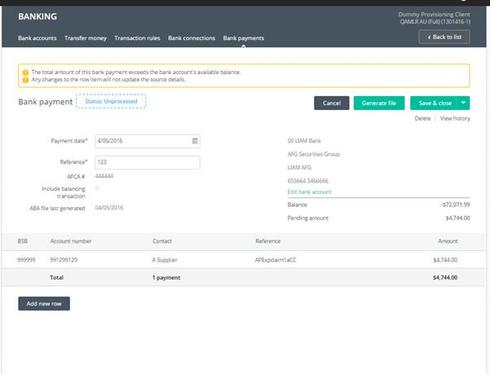Viewport: 490px width, 375px height.
Task: Click the second yellow warning icon
Action: [x=25, y=80]
